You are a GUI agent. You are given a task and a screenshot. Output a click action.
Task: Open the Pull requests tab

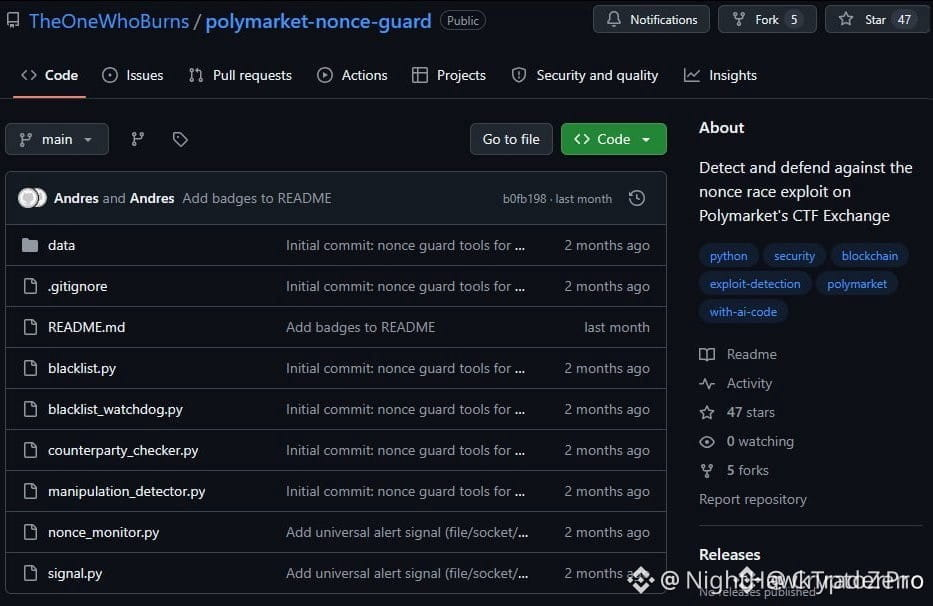coord(240,76)
